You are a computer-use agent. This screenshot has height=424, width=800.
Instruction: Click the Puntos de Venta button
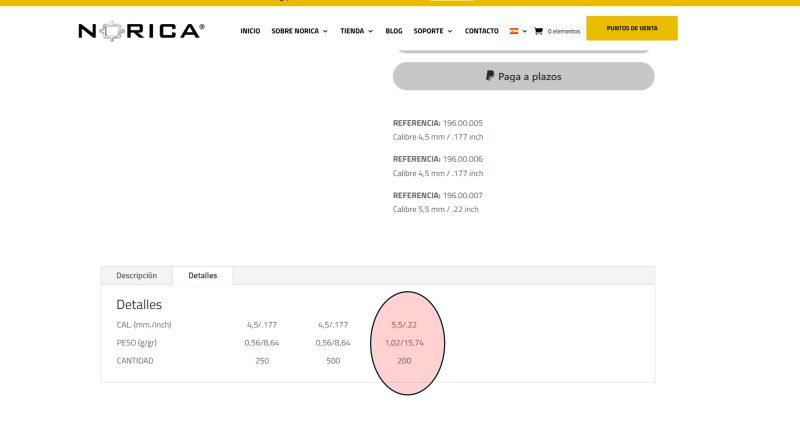[x=631, y=28]
